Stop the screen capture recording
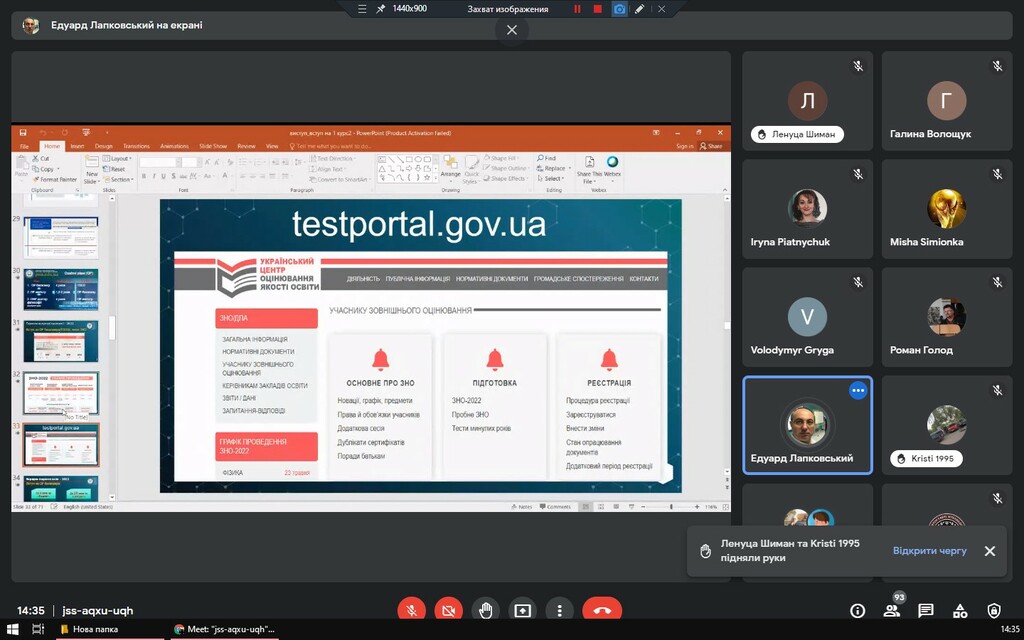The width and height of the screenshot is (1024, 640). coord(598,9)
